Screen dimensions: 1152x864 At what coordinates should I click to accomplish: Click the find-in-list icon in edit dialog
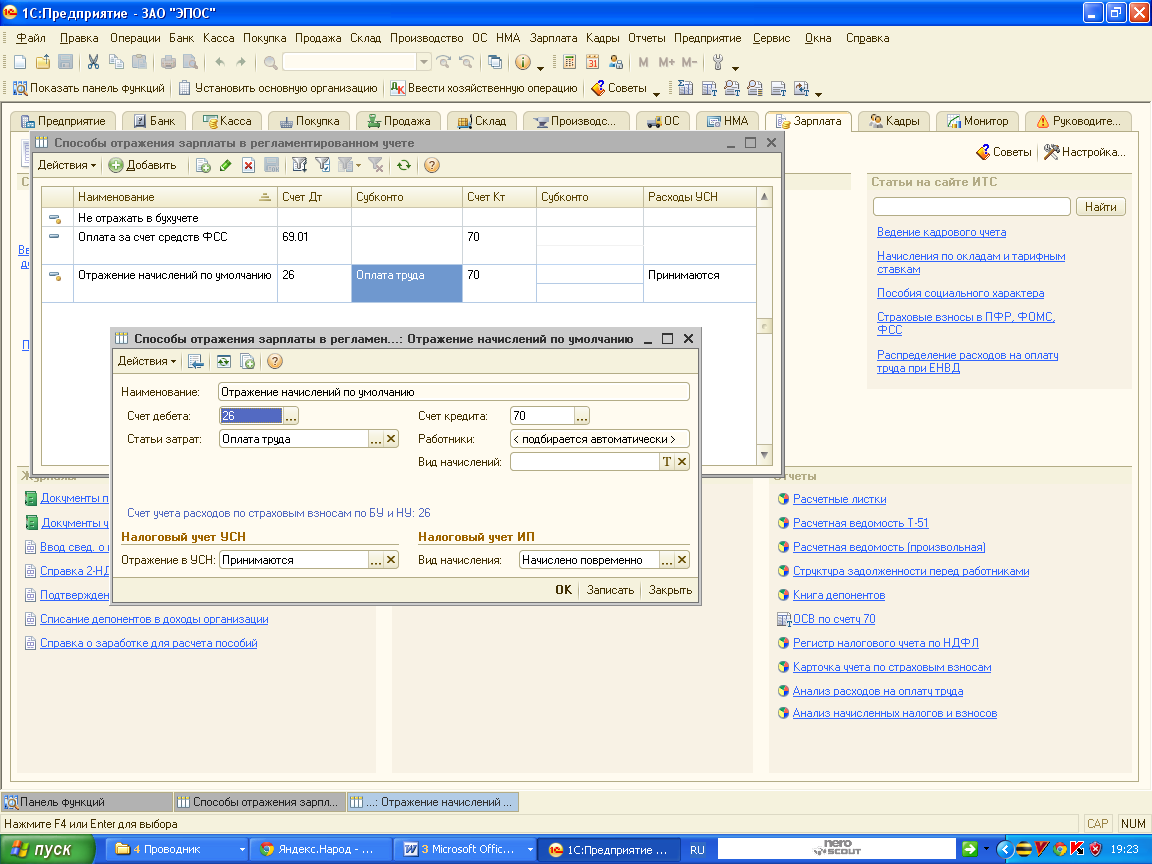[x=195, y=361]
